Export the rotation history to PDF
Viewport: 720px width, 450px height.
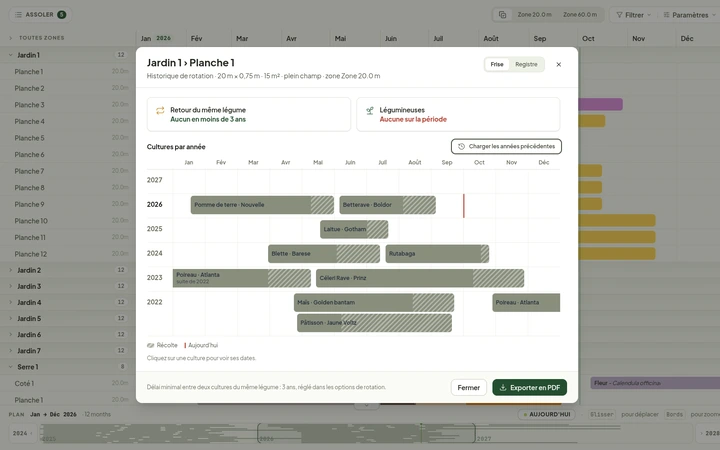pos(529,388)
